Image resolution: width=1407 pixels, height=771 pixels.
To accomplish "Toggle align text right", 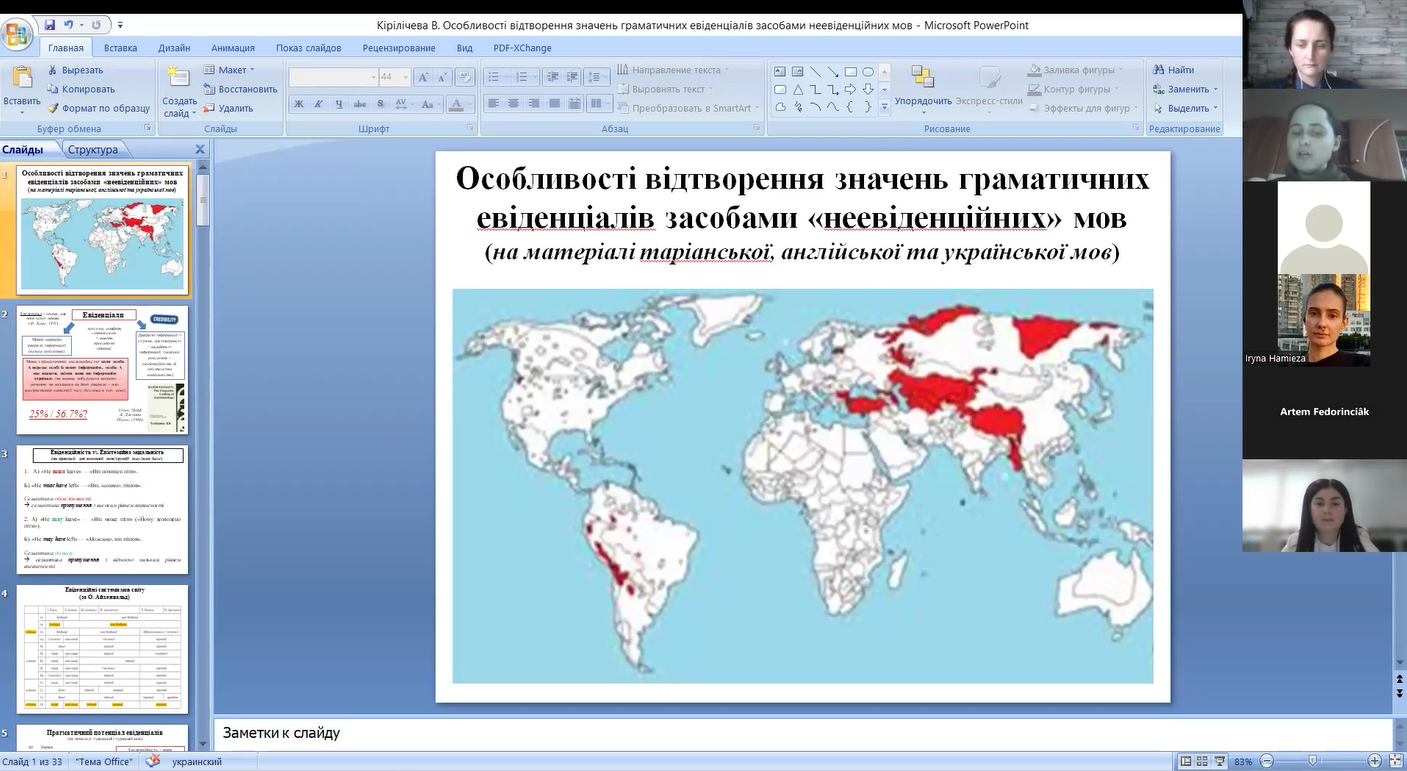I will (532, 103).
